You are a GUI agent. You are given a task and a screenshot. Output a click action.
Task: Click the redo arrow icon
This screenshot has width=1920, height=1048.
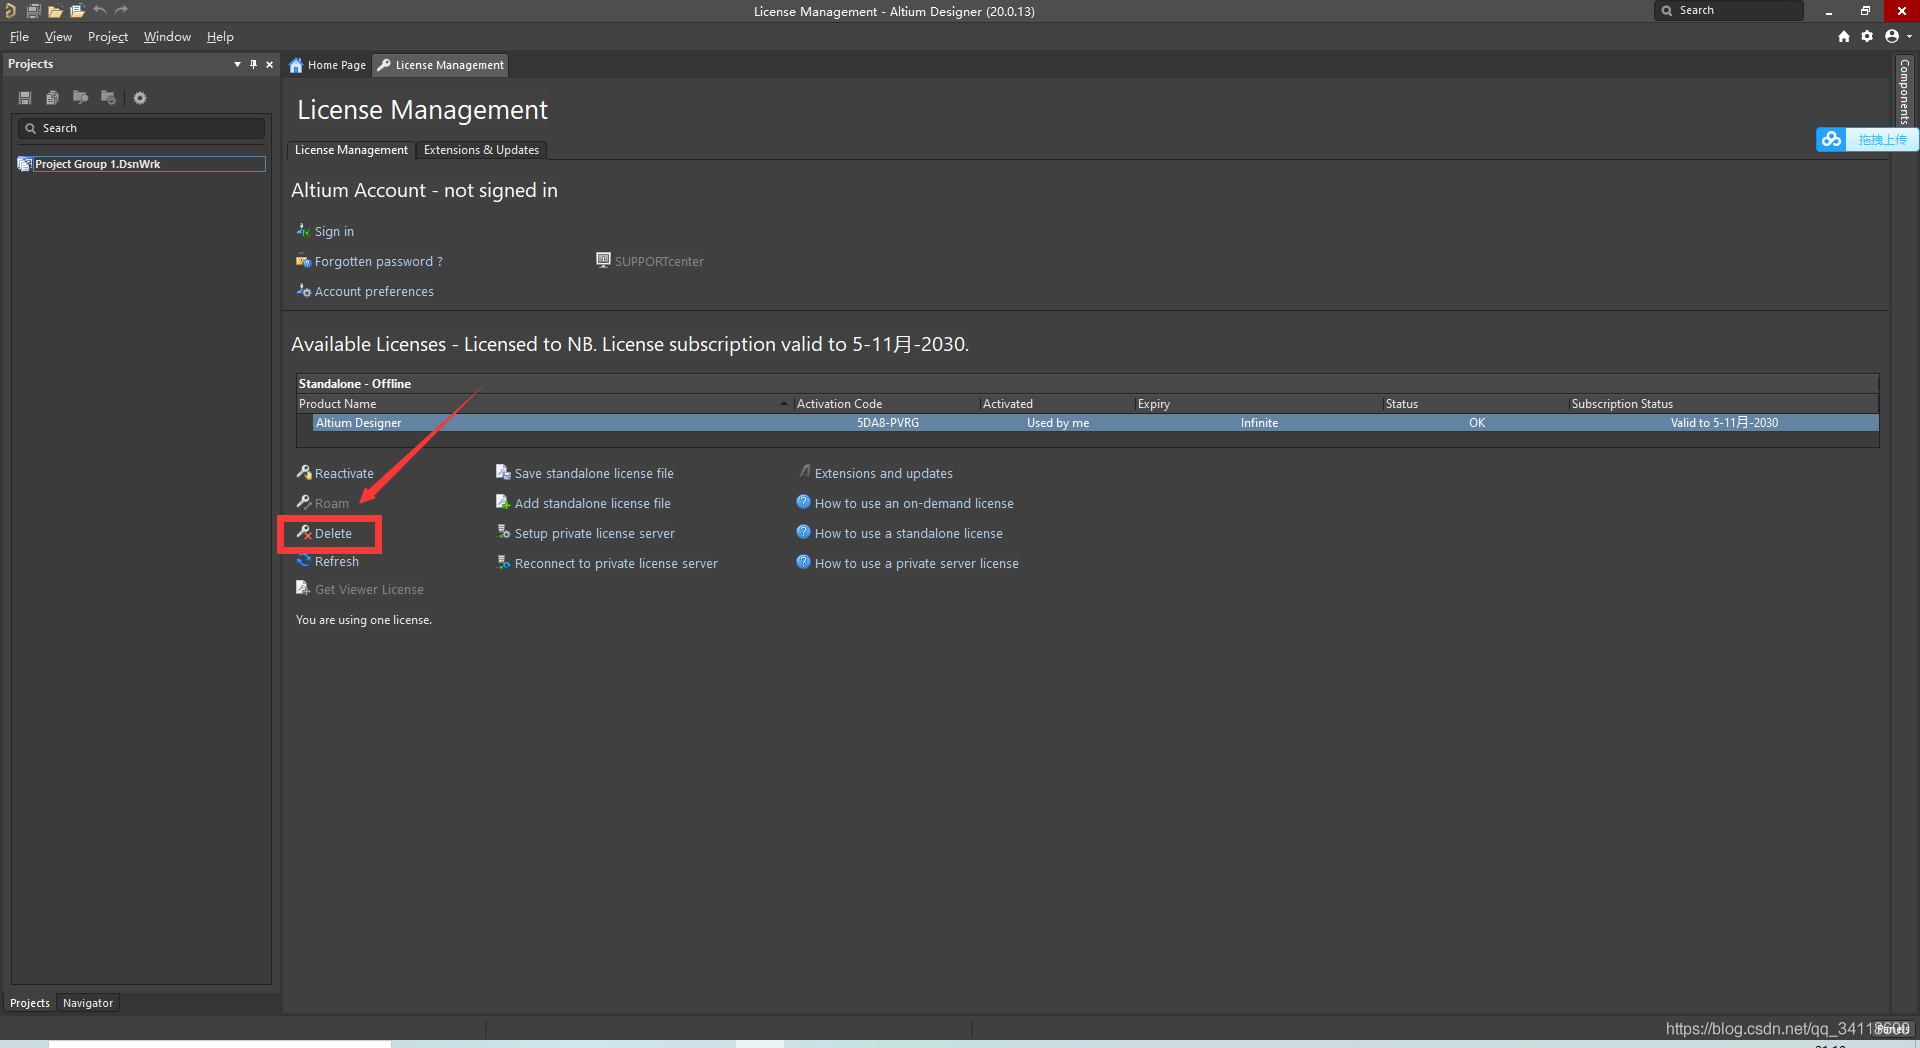122,11
